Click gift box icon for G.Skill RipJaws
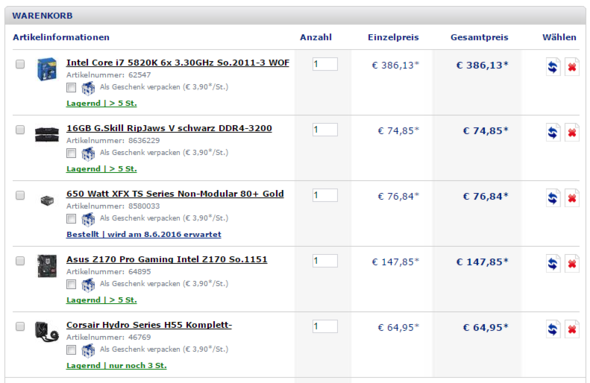This screenshot has height=383, width=590. (88, 154)
